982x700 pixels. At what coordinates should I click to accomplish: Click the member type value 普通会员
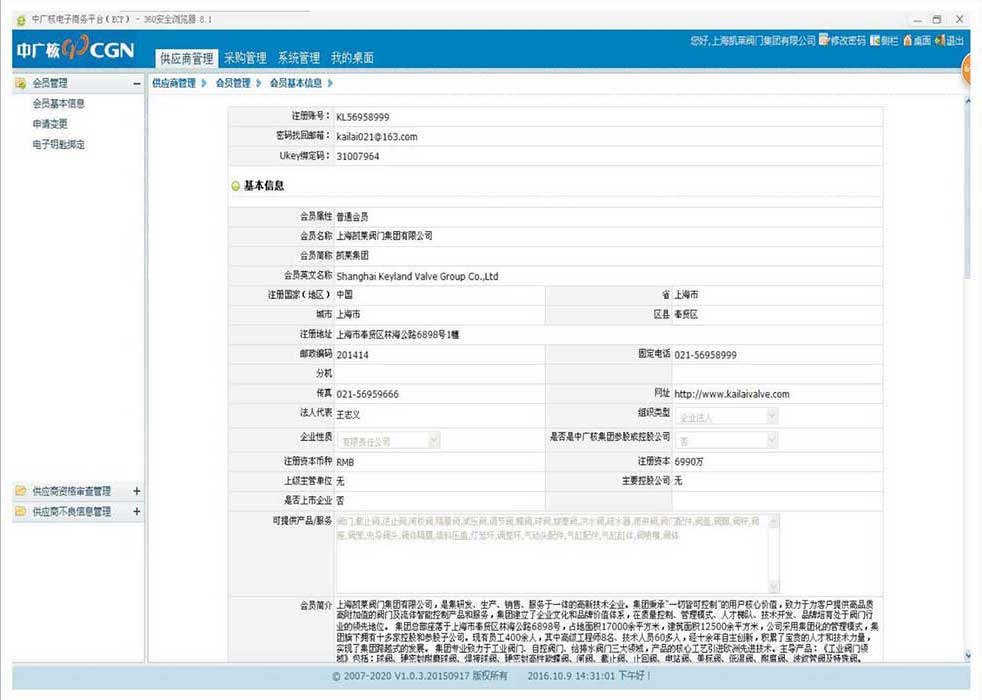[352, 217]
